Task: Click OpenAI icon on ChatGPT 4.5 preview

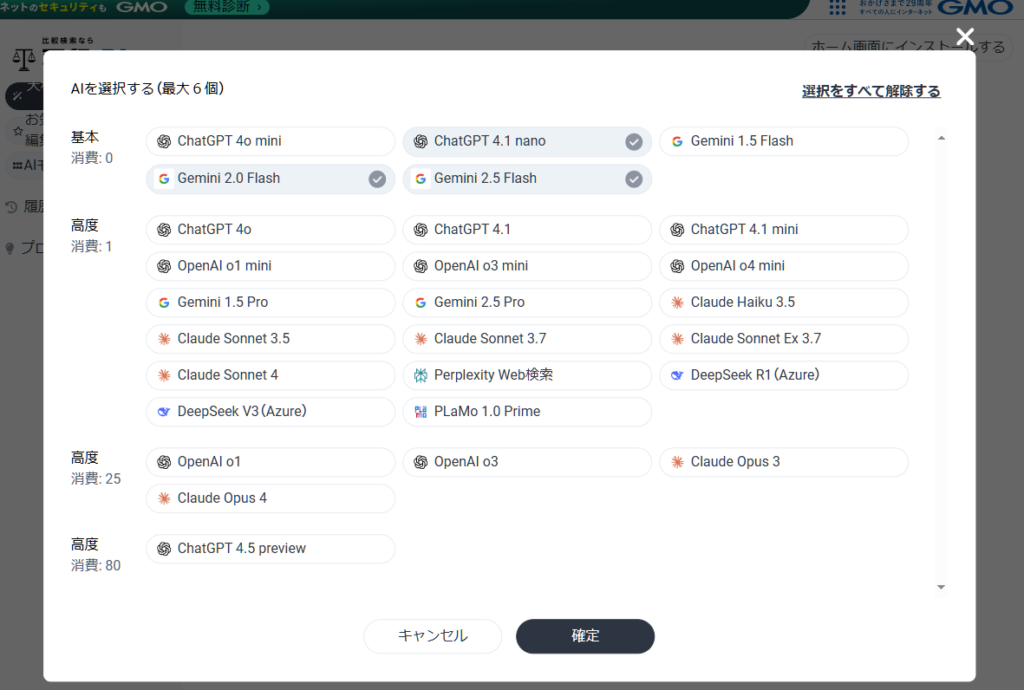Action: click(164, 549)
